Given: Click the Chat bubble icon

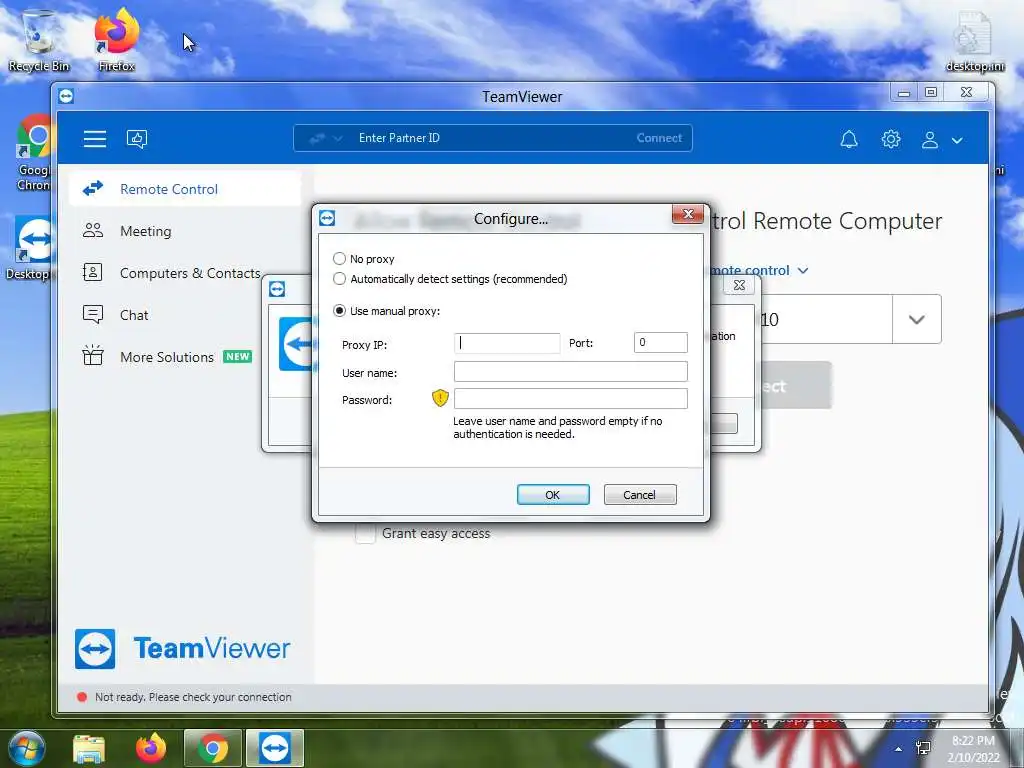Looking at the screenshot, I should [93, 314].
